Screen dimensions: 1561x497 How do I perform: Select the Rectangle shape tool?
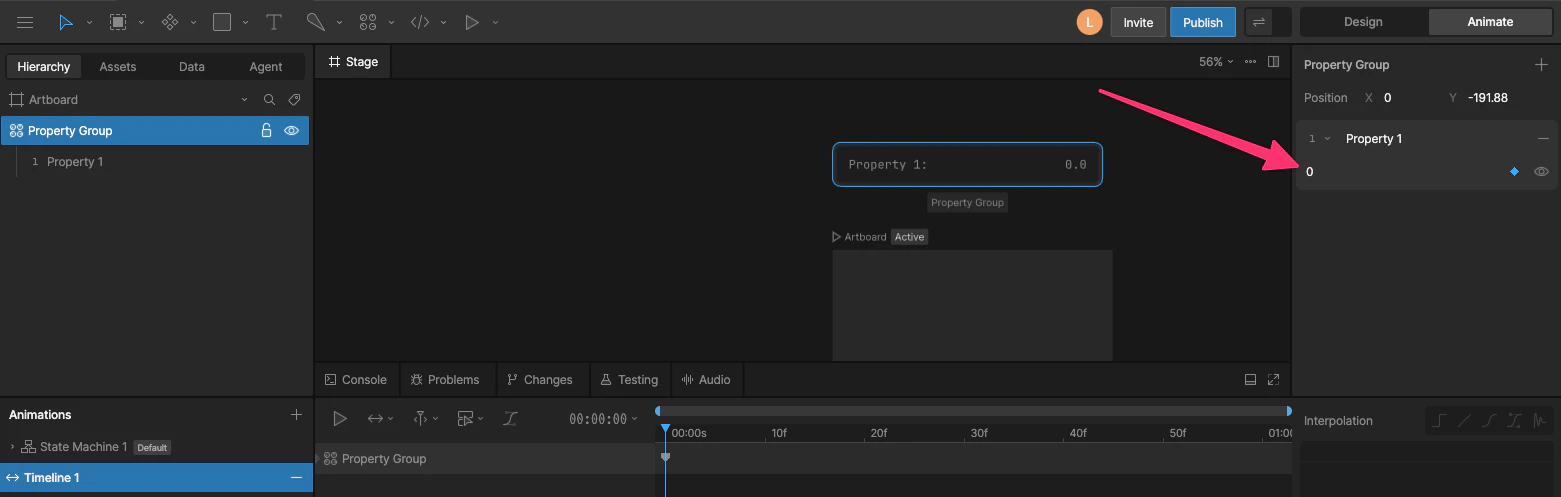[x=222, y=22]
